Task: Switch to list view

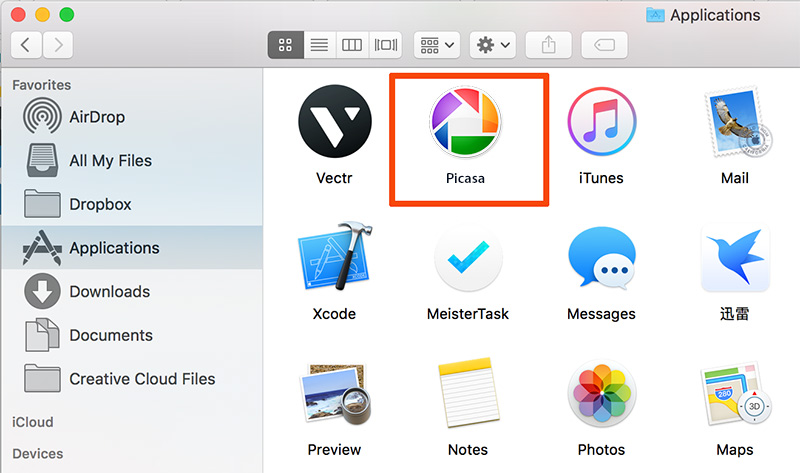Action: point(319,45)
